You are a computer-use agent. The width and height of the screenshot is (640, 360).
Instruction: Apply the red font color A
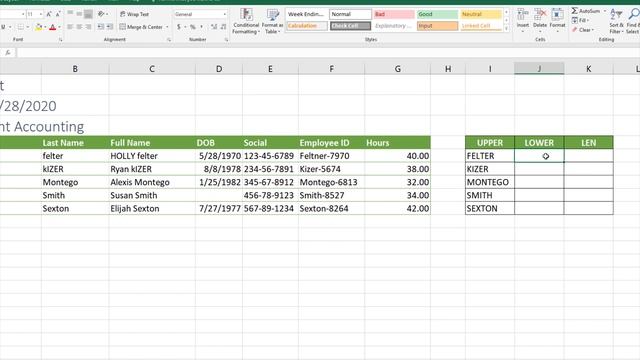[52, 27]
